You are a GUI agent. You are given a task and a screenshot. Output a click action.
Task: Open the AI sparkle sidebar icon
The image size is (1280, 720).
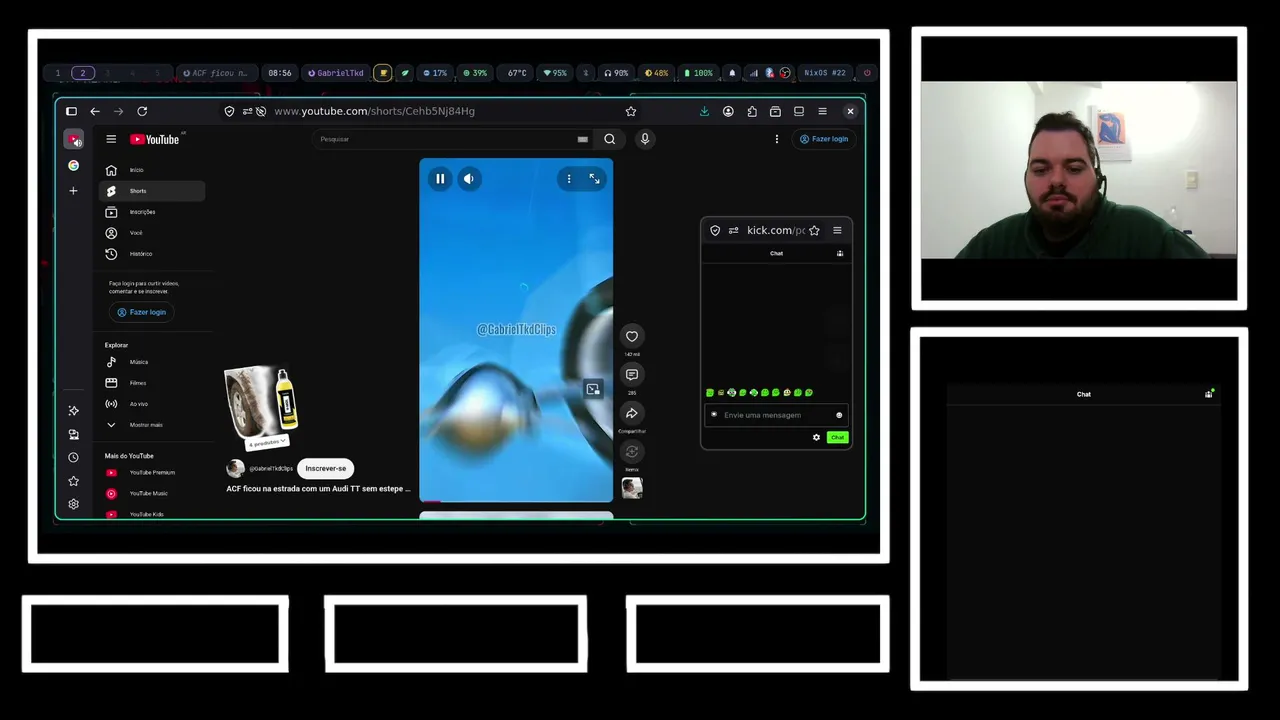pyautogui.click(x=73, y=411)
